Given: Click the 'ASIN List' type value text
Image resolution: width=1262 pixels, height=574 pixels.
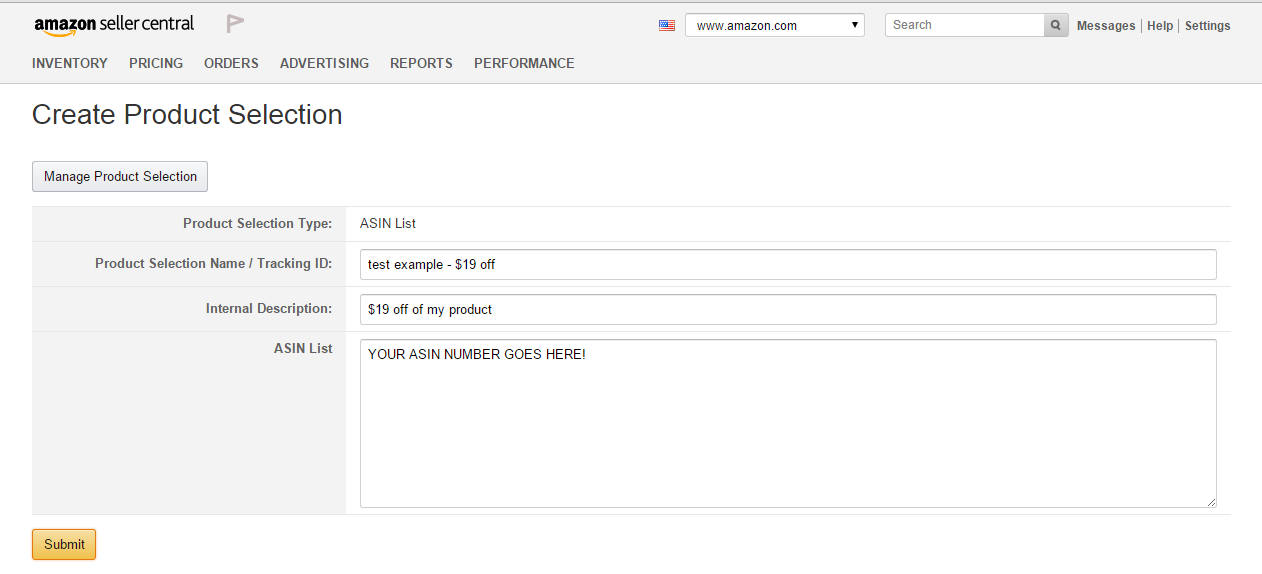Looking at the screenshot, I should click(388, 224).
